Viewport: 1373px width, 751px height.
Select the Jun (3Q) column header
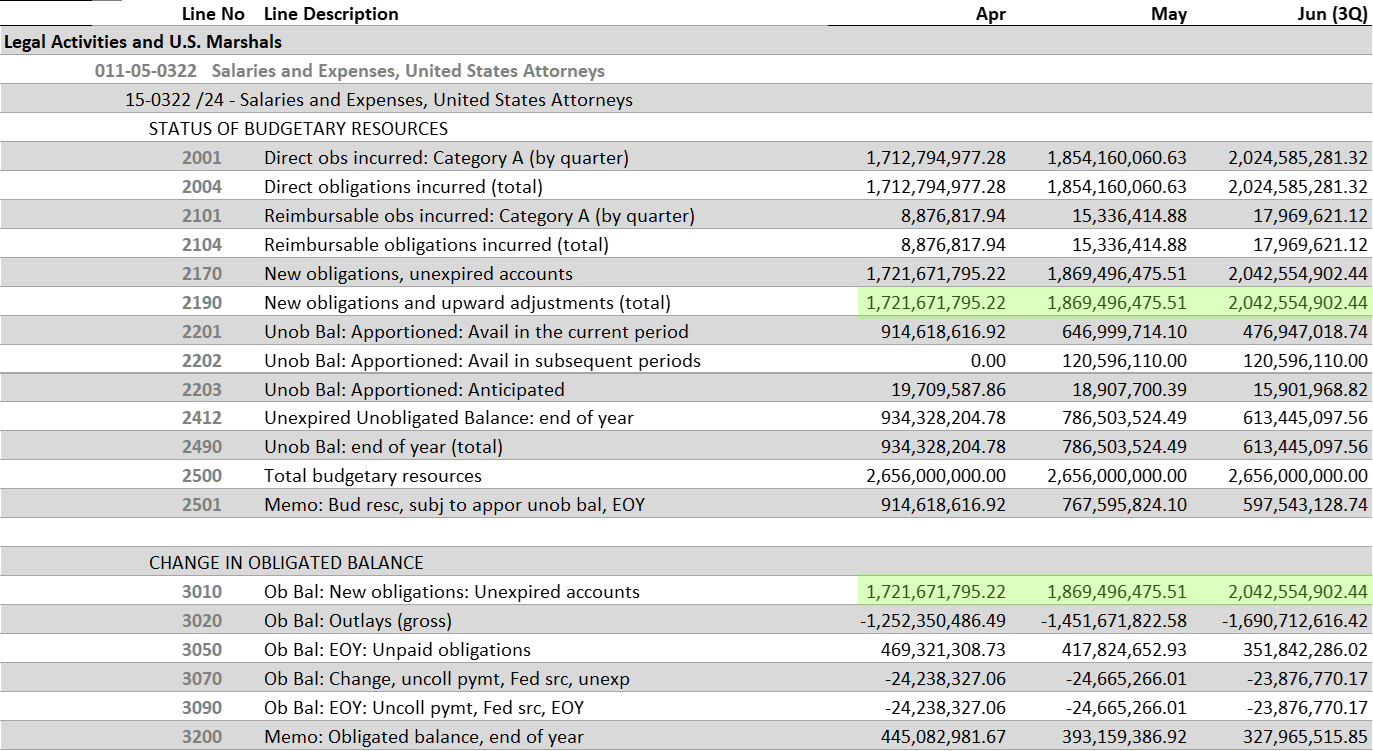coord(1326,14)
